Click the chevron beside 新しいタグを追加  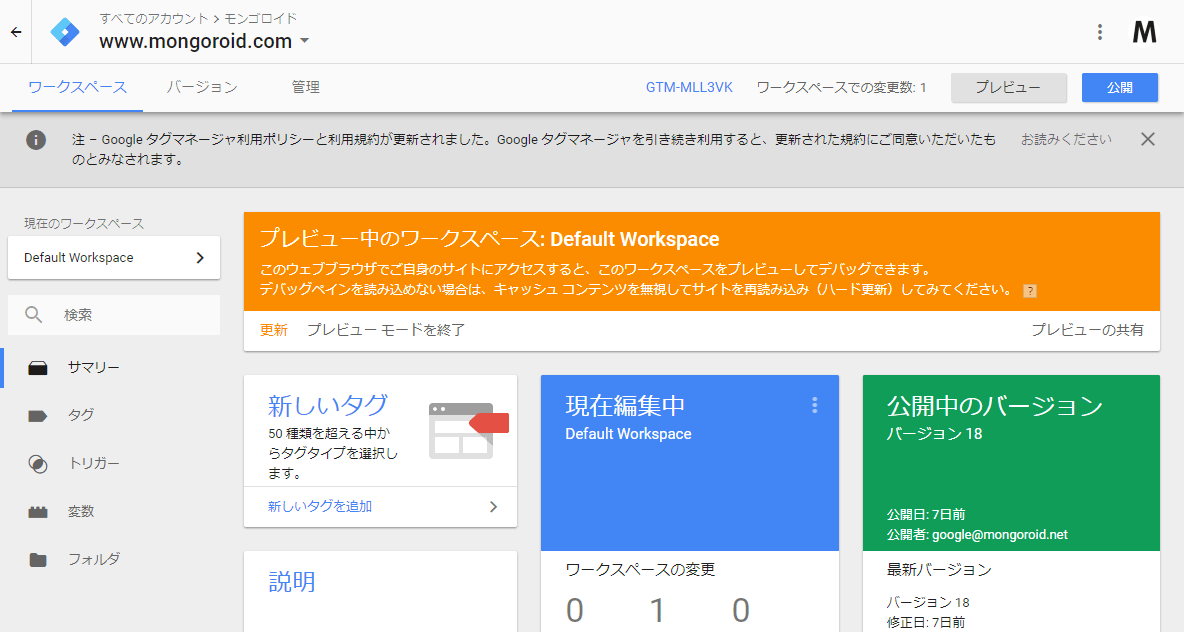pos(493,507)
